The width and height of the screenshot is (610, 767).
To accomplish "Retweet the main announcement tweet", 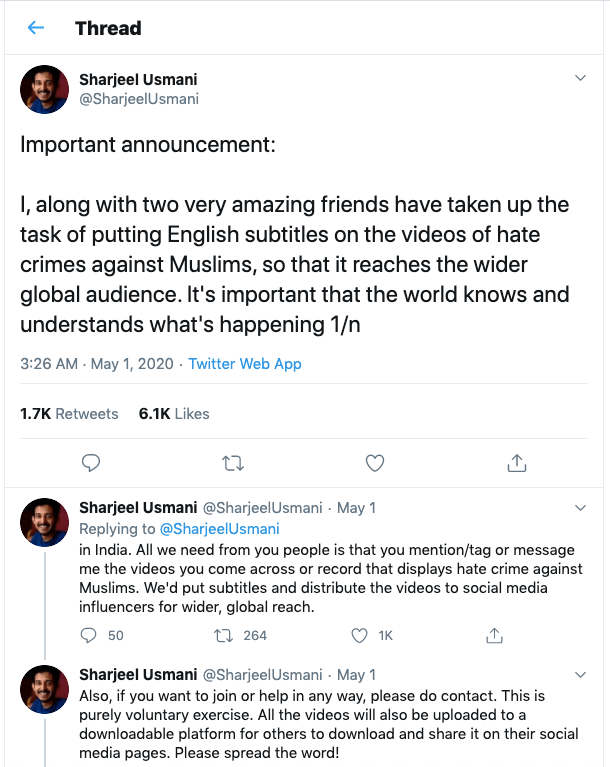I will [233, 462].
